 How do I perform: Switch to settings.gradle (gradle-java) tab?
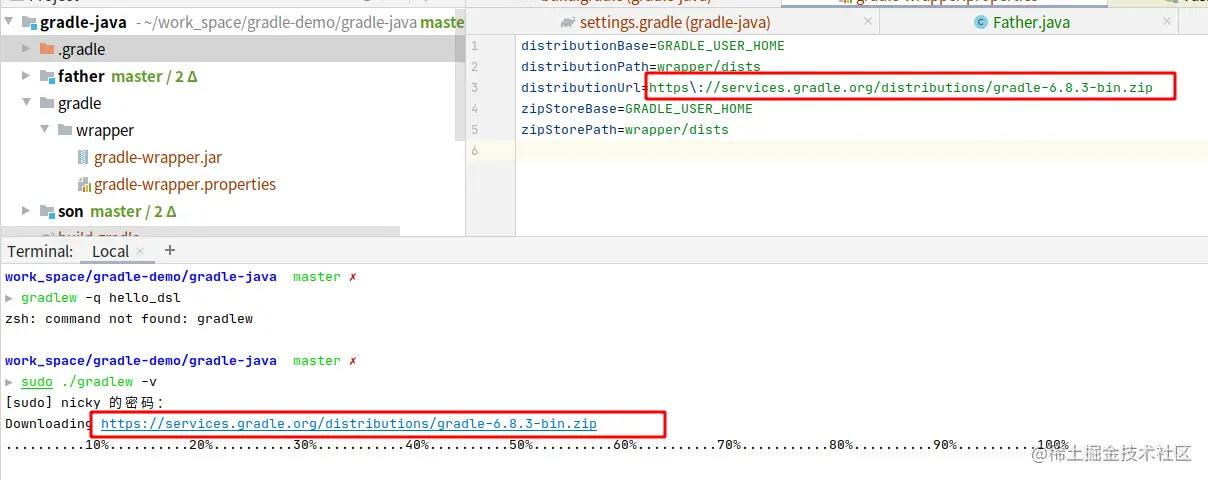point(675,22)
